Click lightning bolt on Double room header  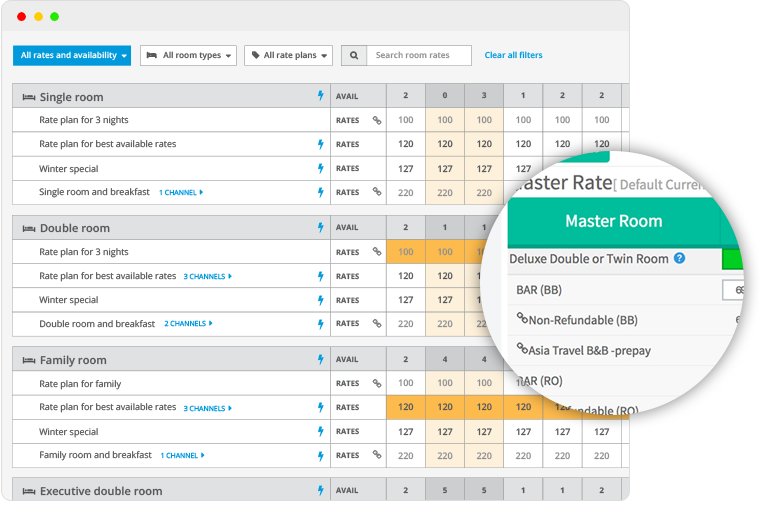coord(320,227)
